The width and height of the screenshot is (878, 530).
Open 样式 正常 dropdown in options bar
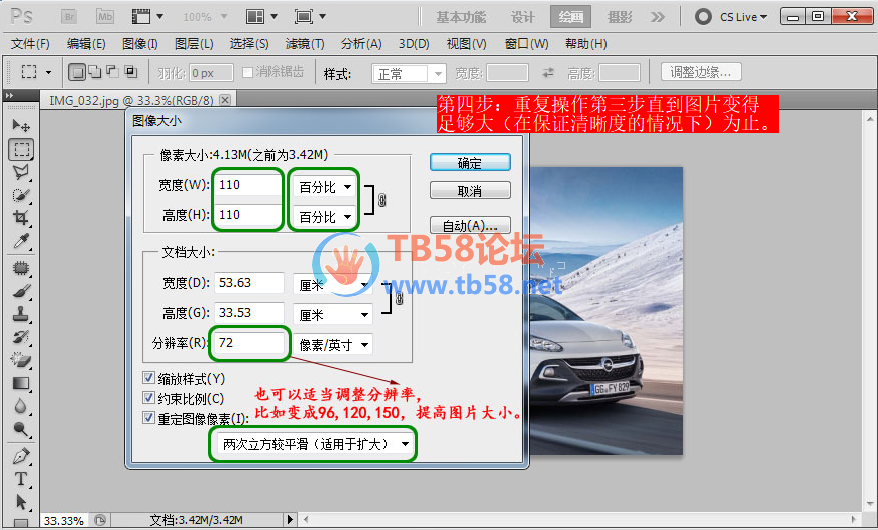click(x=408, y=73)
